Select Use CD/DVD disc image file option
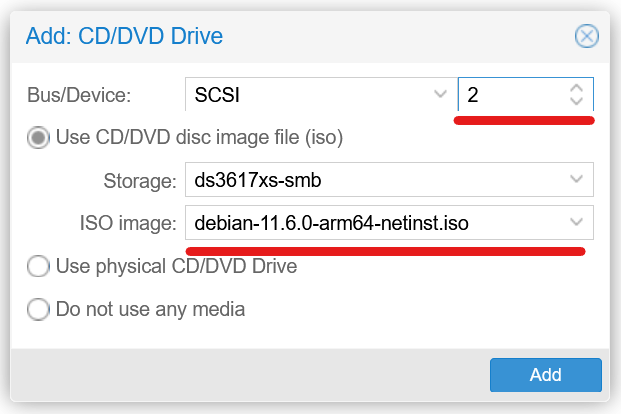621x414 pixels. pos(38,137)
